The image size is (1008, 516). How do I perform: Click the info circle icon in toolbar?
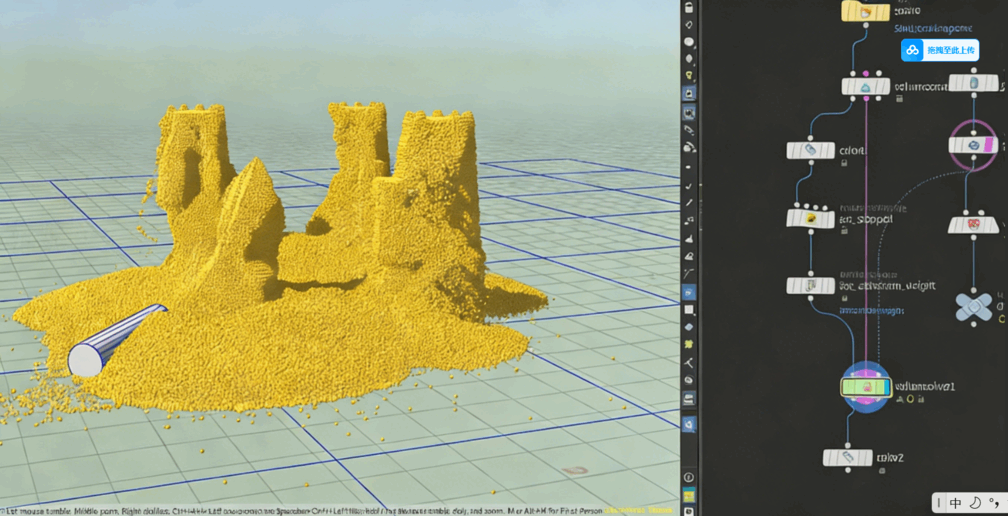tap(689, 478)
